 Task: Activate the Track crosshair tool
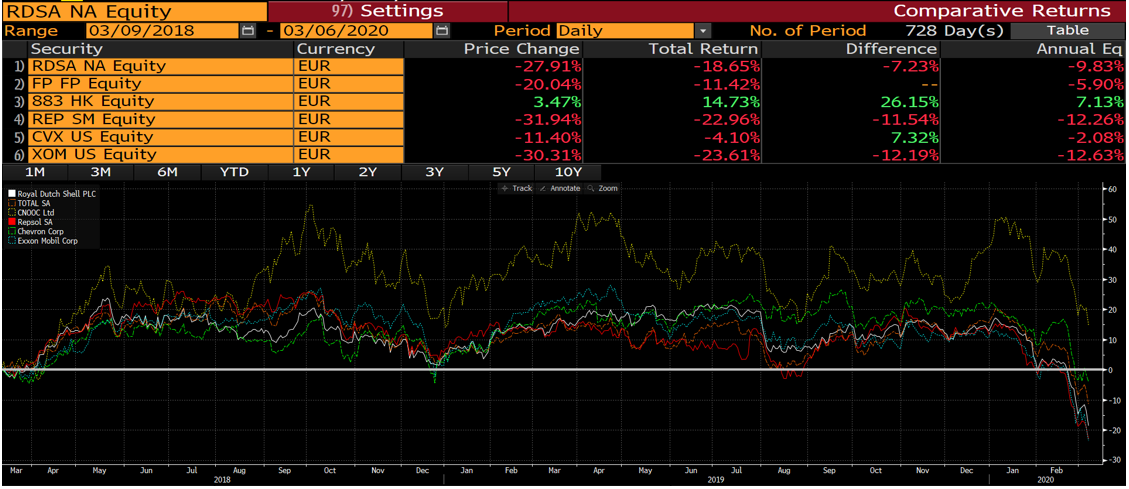click(518, 188)
